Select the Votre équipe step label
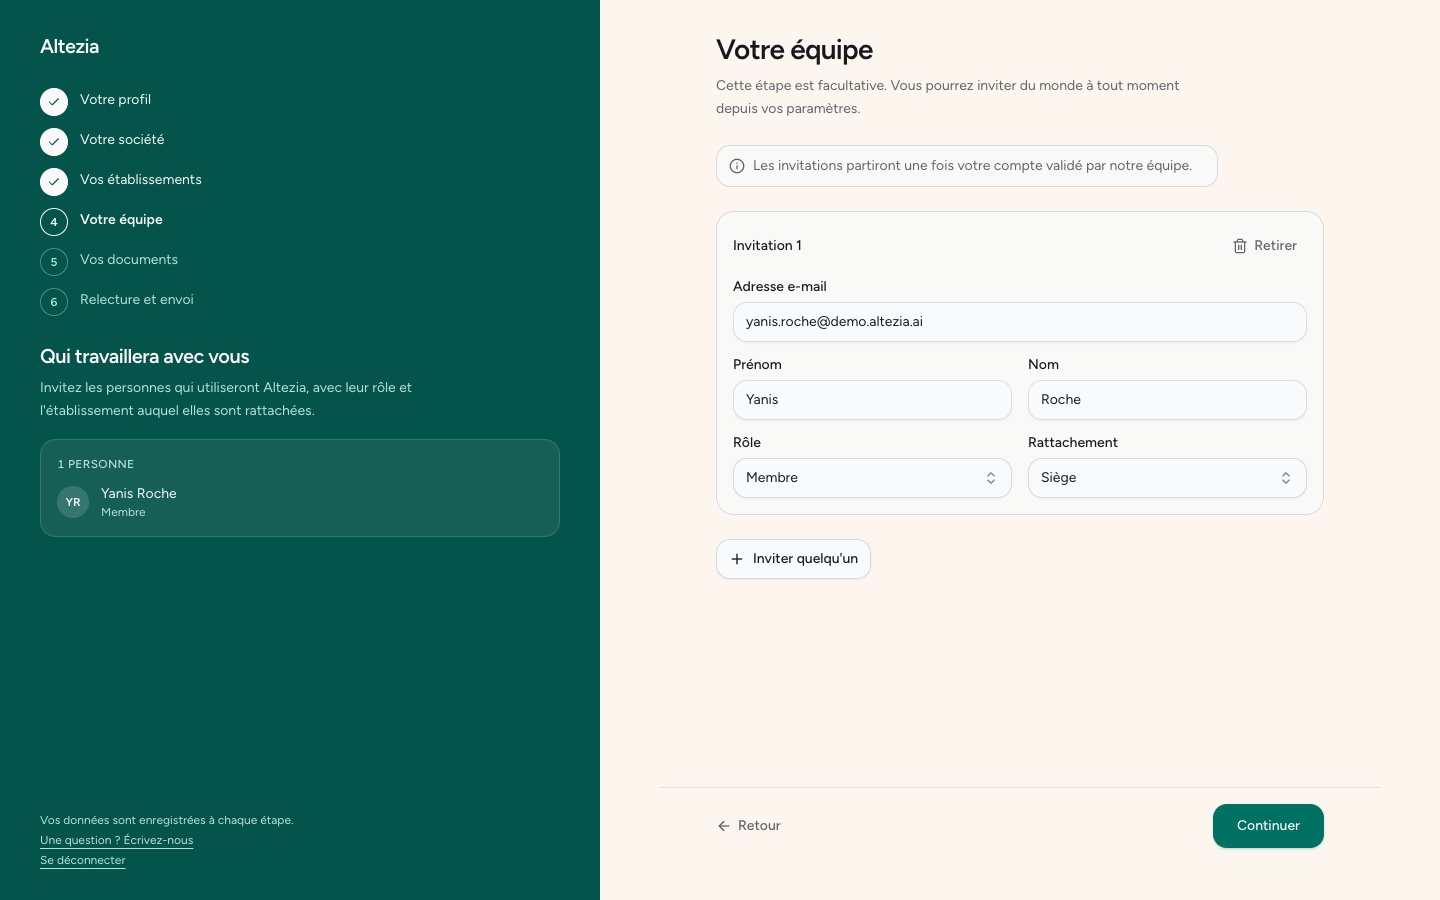This screenshot has width=1440, height=900. [x=121, y=220]
